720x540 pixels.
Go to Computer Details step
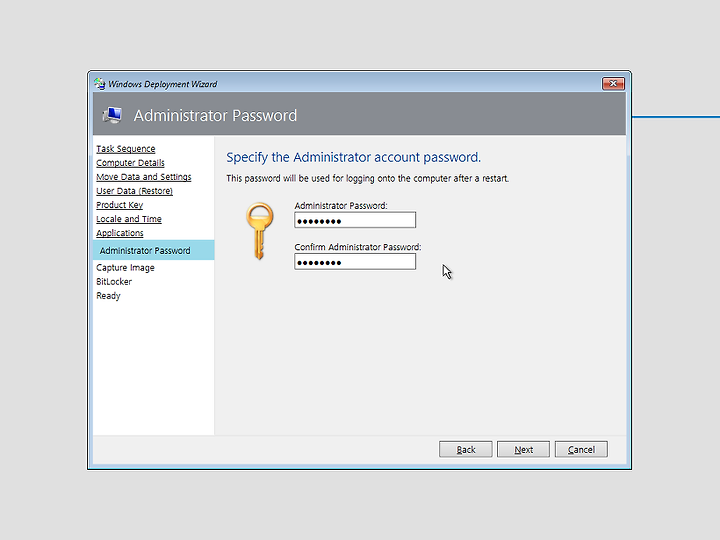(130, 163)
